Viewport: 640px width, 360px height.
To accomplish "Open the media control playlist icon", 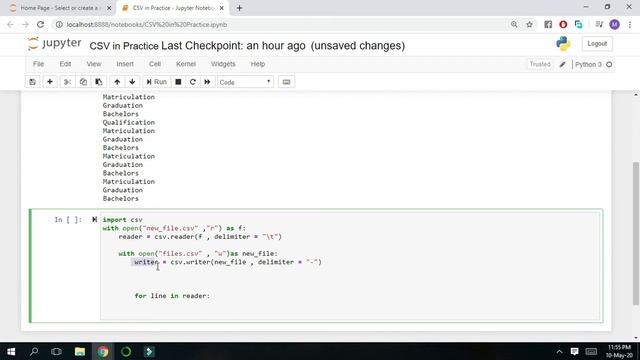I will [x=599, y=24].
